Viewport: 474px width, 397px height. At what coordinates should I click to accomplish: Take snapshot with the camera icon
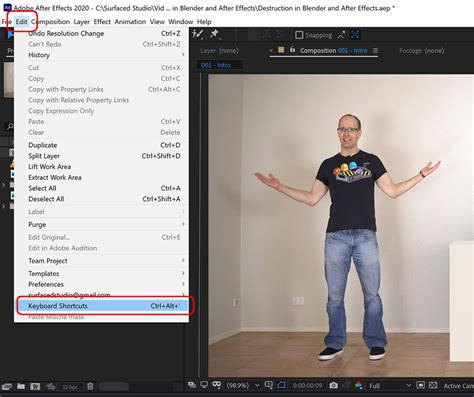[334, 385]
